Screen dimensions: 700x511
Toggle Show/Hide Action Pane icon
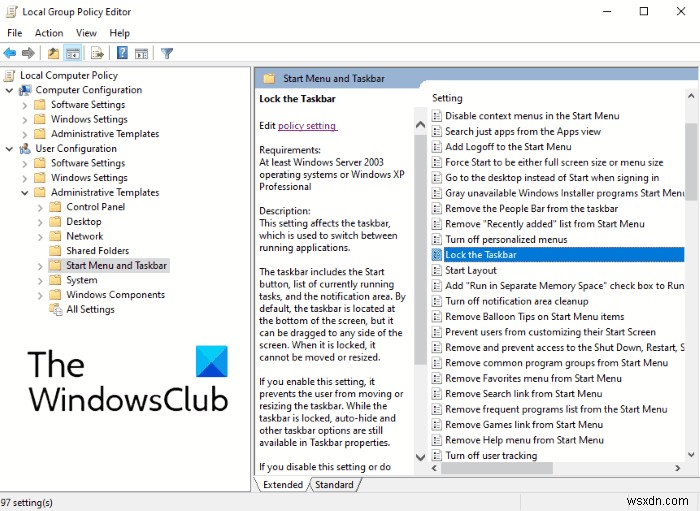142,54
